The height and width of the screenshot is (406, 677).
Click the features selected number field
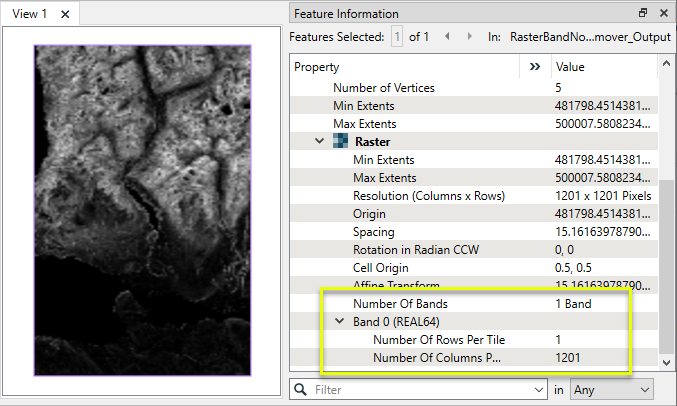pyautogui.click(x=397, y=37)
